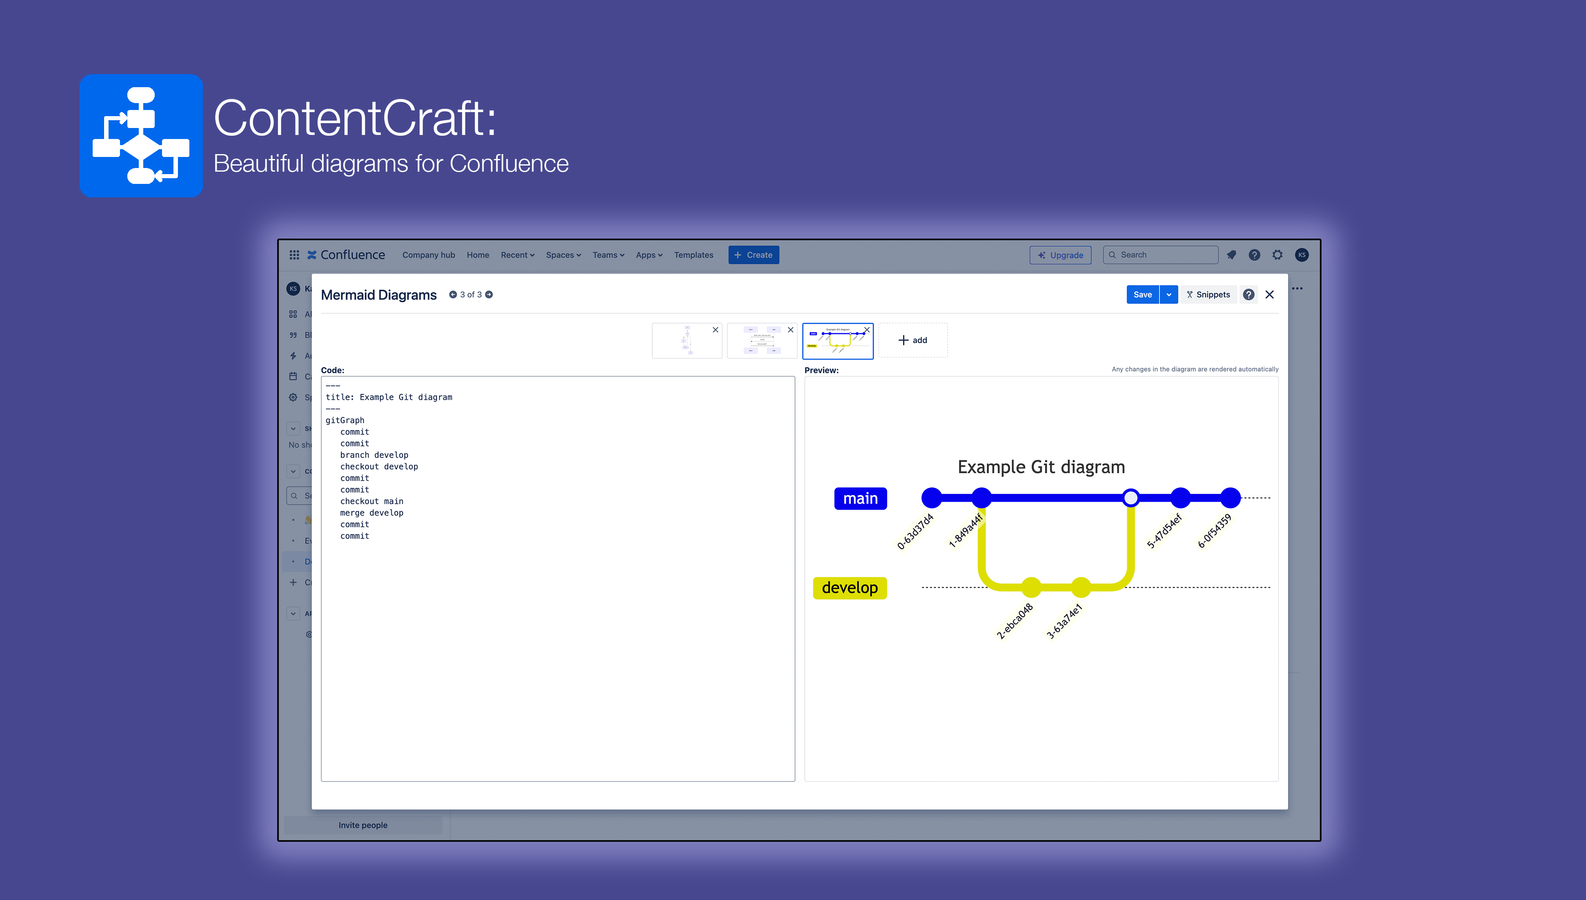Collapse the sidebar content section chevron

coord(293,471)
